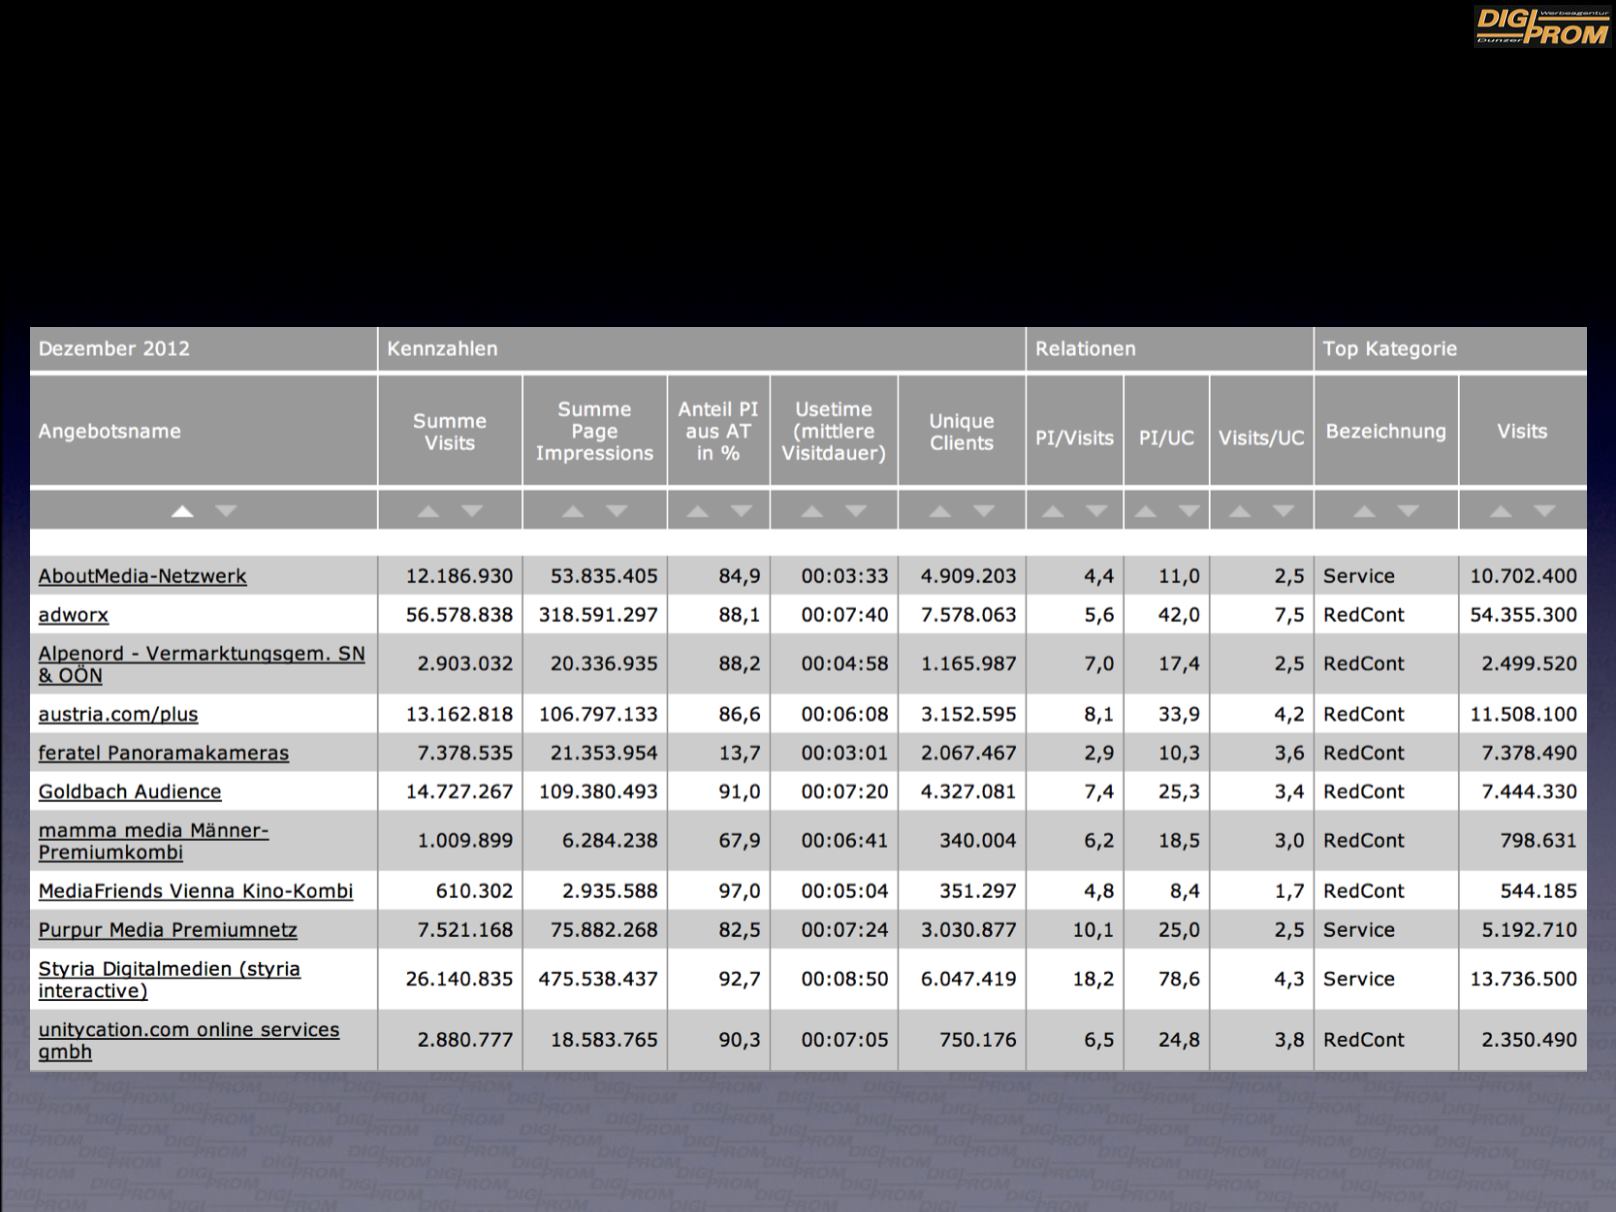Select top category visits 54.355.300
This screenshot has height=1212, width=1616.
pos(1523,615)
